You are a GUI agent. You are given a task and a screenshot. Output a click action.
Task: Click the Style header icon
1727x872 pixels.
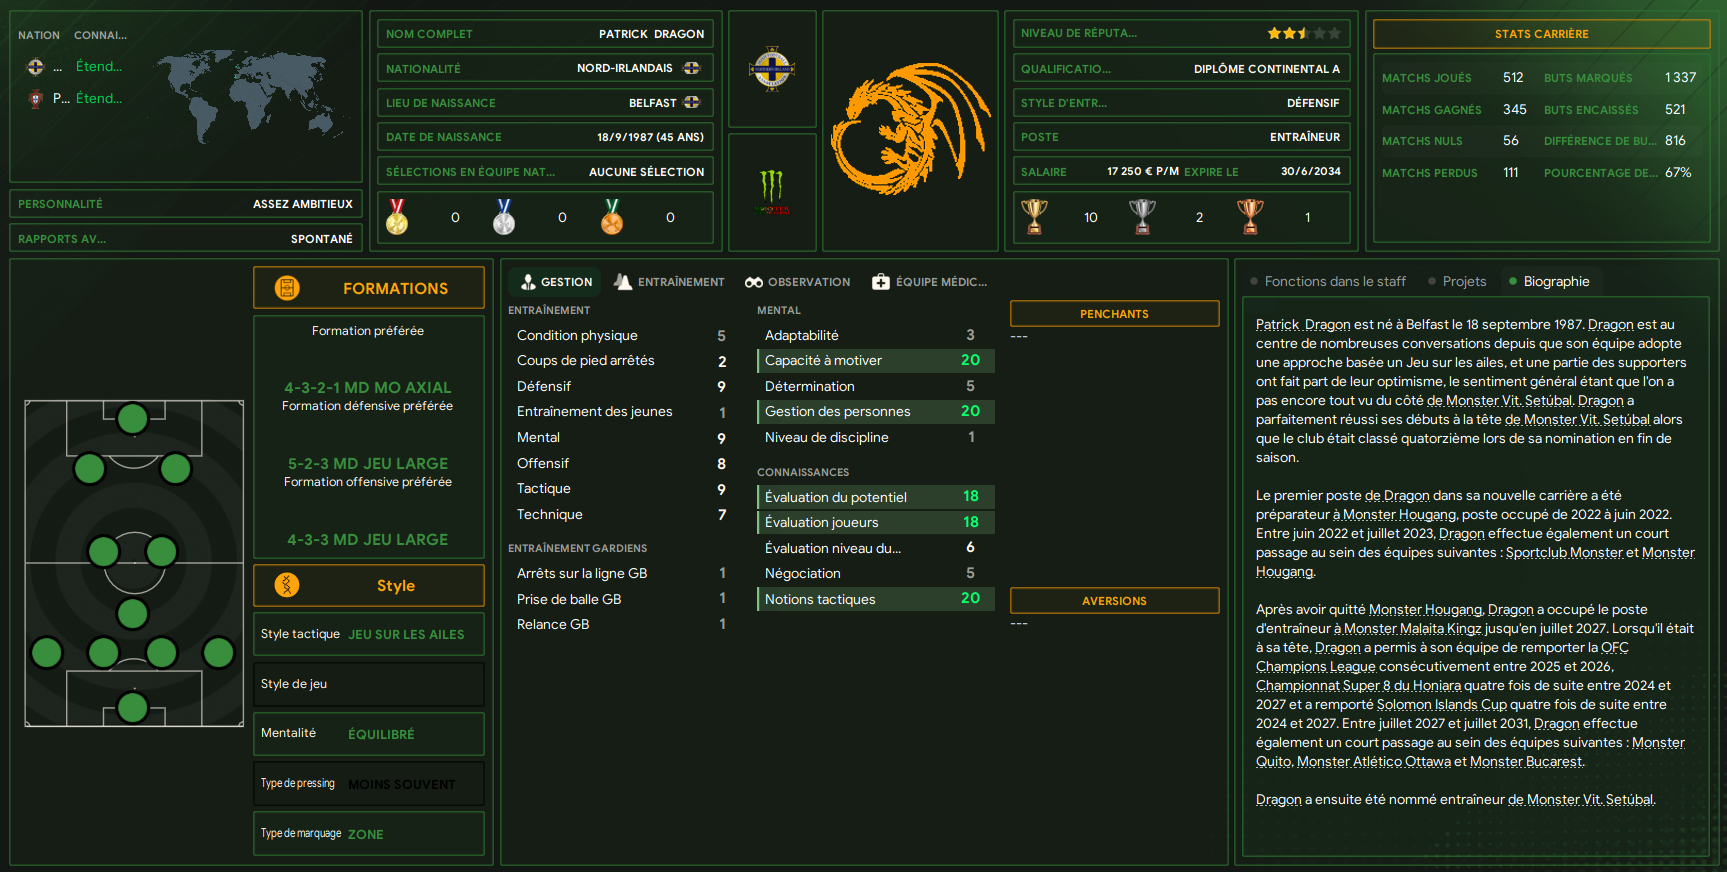(287, 585)
